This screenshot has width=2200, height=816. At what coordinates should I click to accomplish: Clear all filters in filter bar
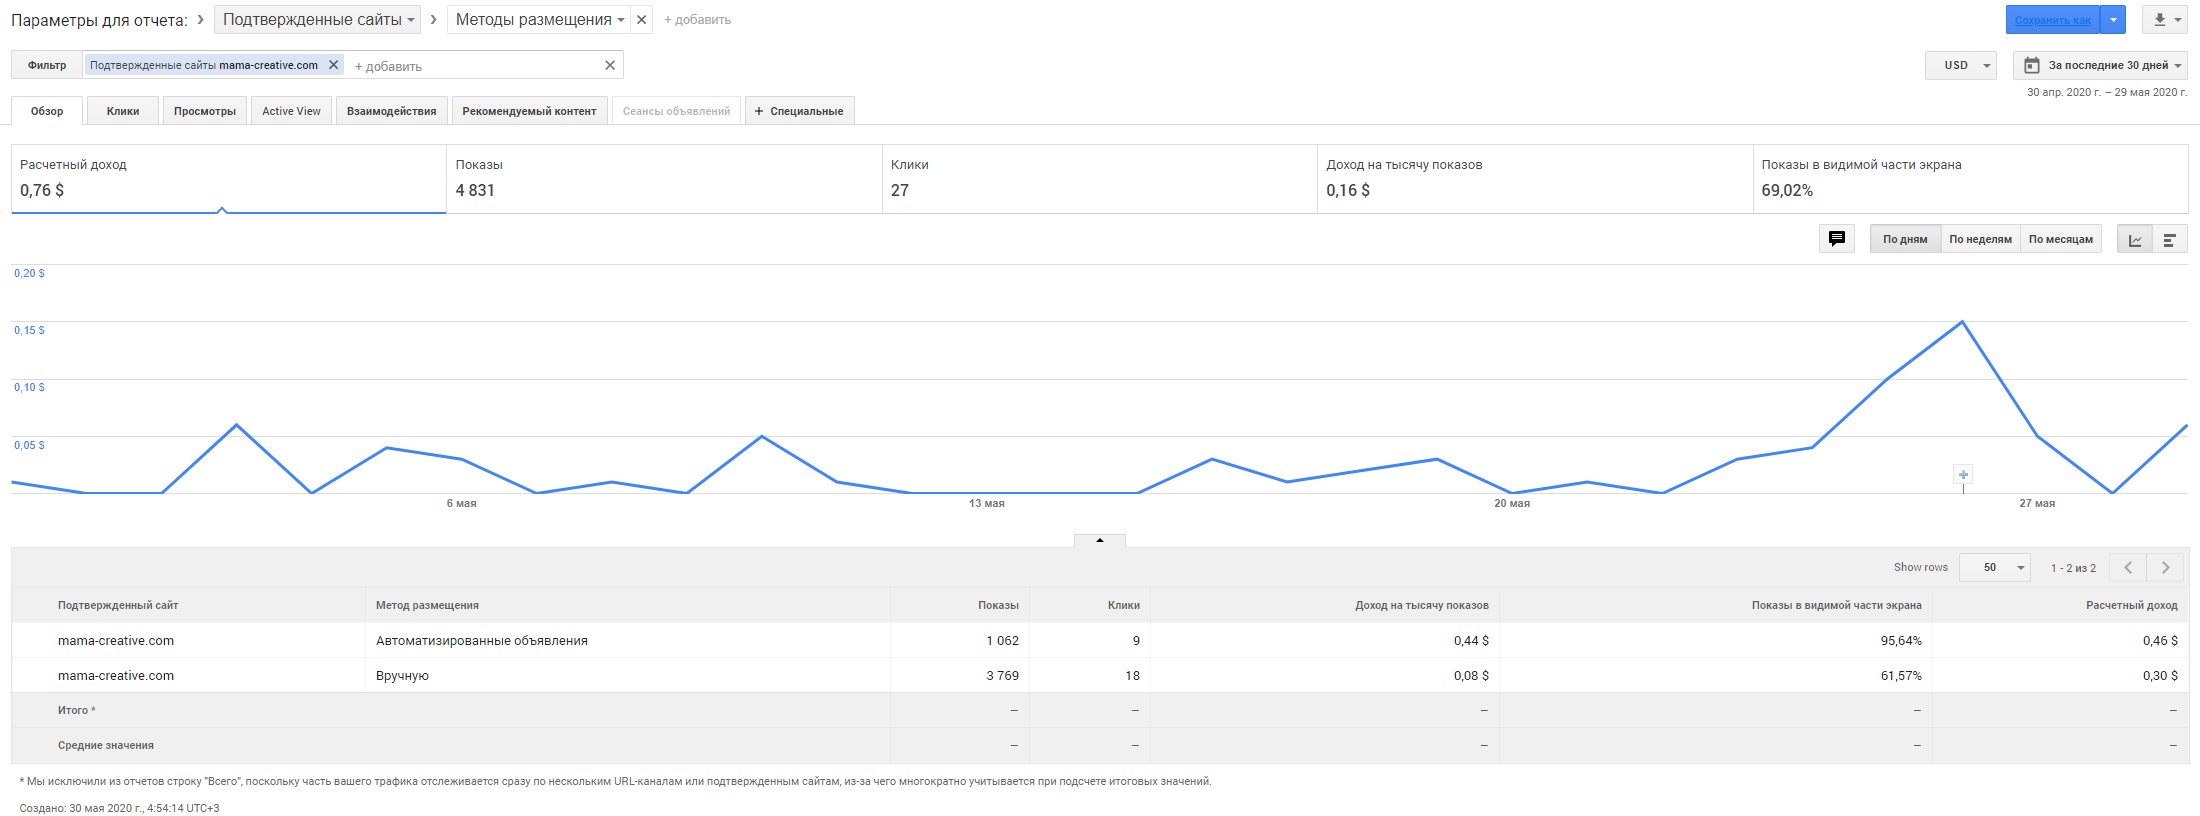610,65
